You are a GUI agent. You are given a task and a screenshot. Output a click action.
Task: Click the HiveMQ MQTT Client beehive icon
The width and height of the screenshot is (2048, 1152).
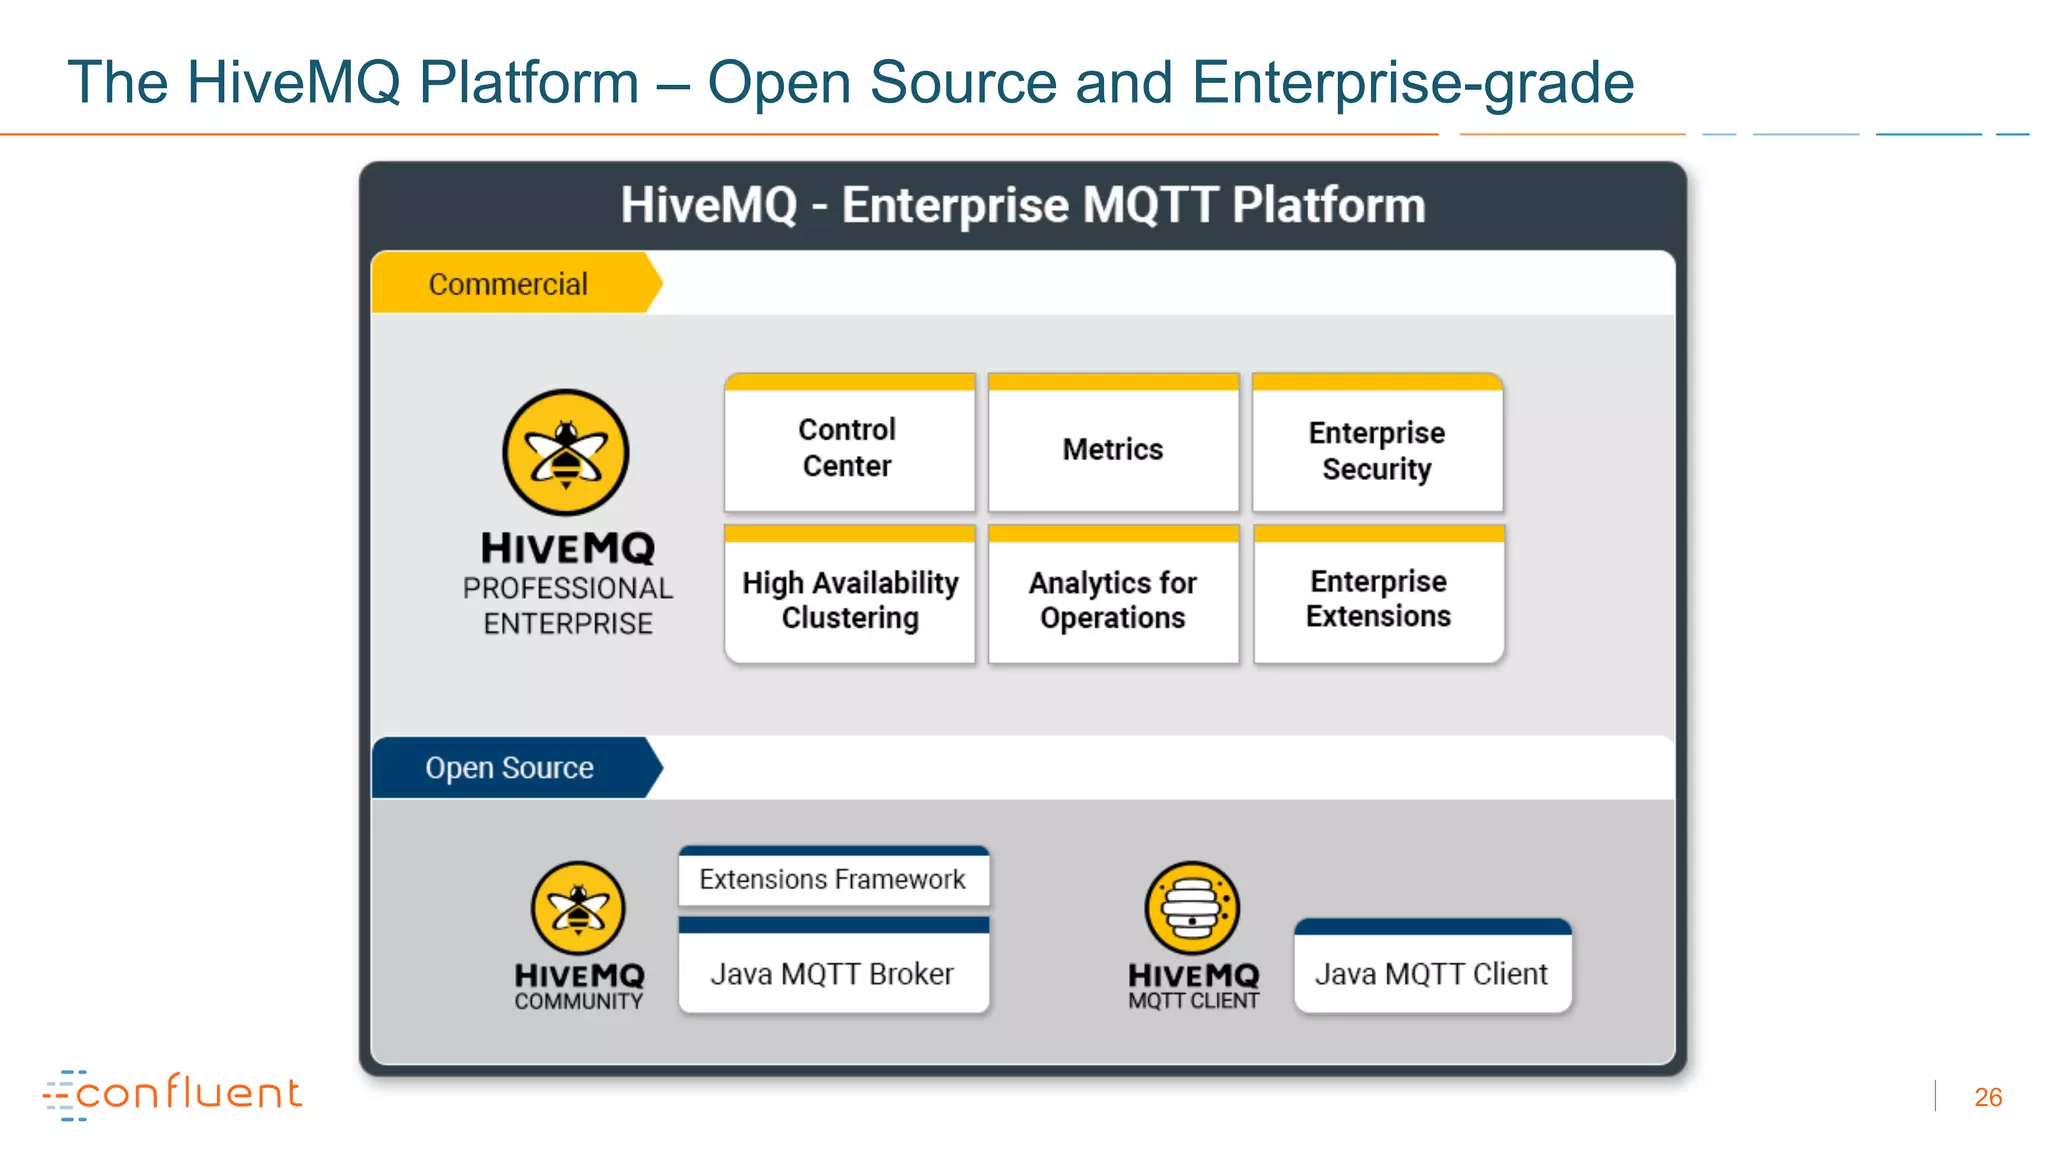1192,907
